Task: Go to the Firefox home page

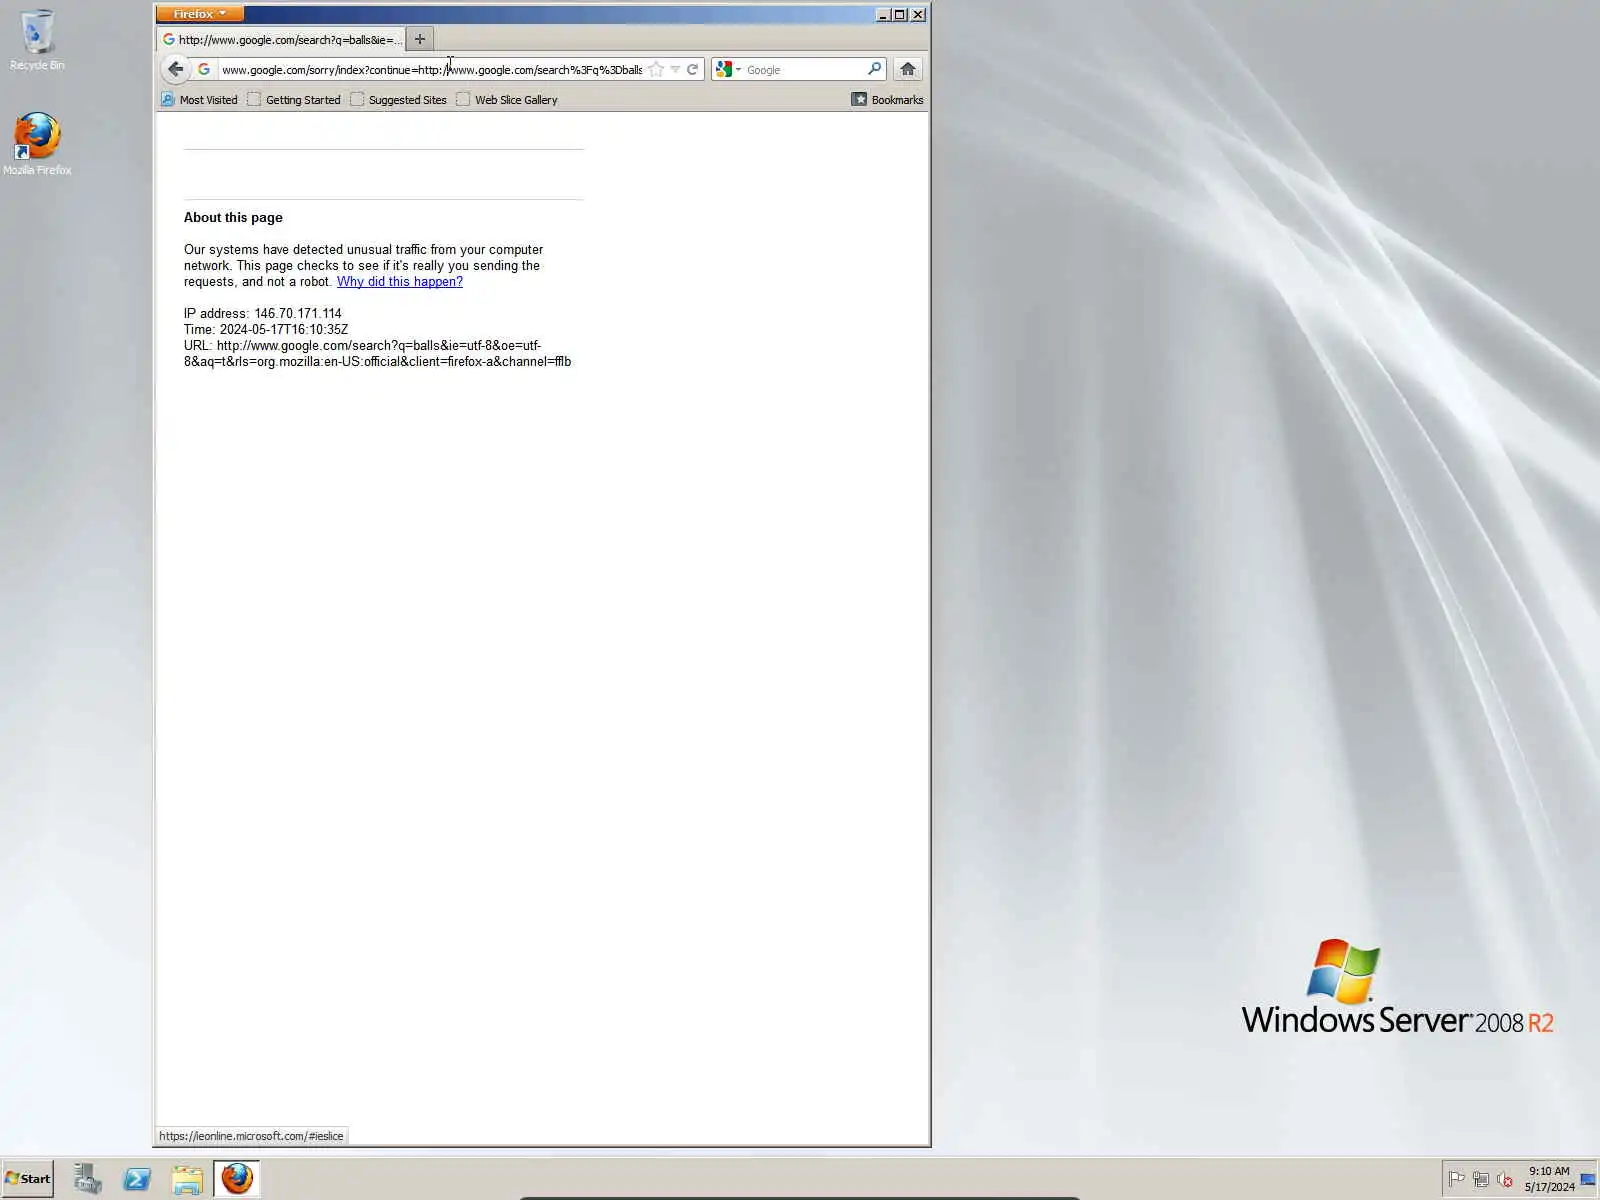Action: coord(908,69)
